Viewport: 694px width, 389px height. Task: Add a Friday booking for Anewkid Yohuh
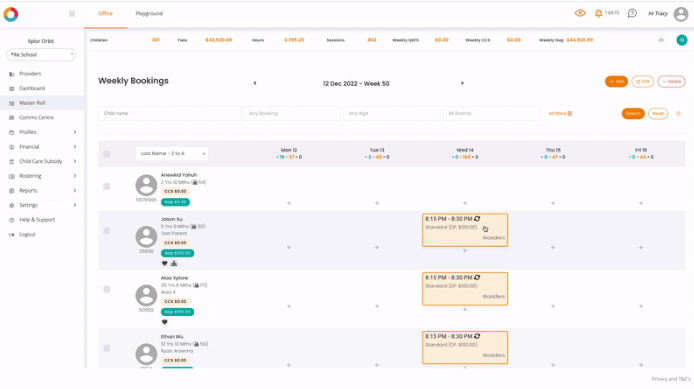click(641, 203)
